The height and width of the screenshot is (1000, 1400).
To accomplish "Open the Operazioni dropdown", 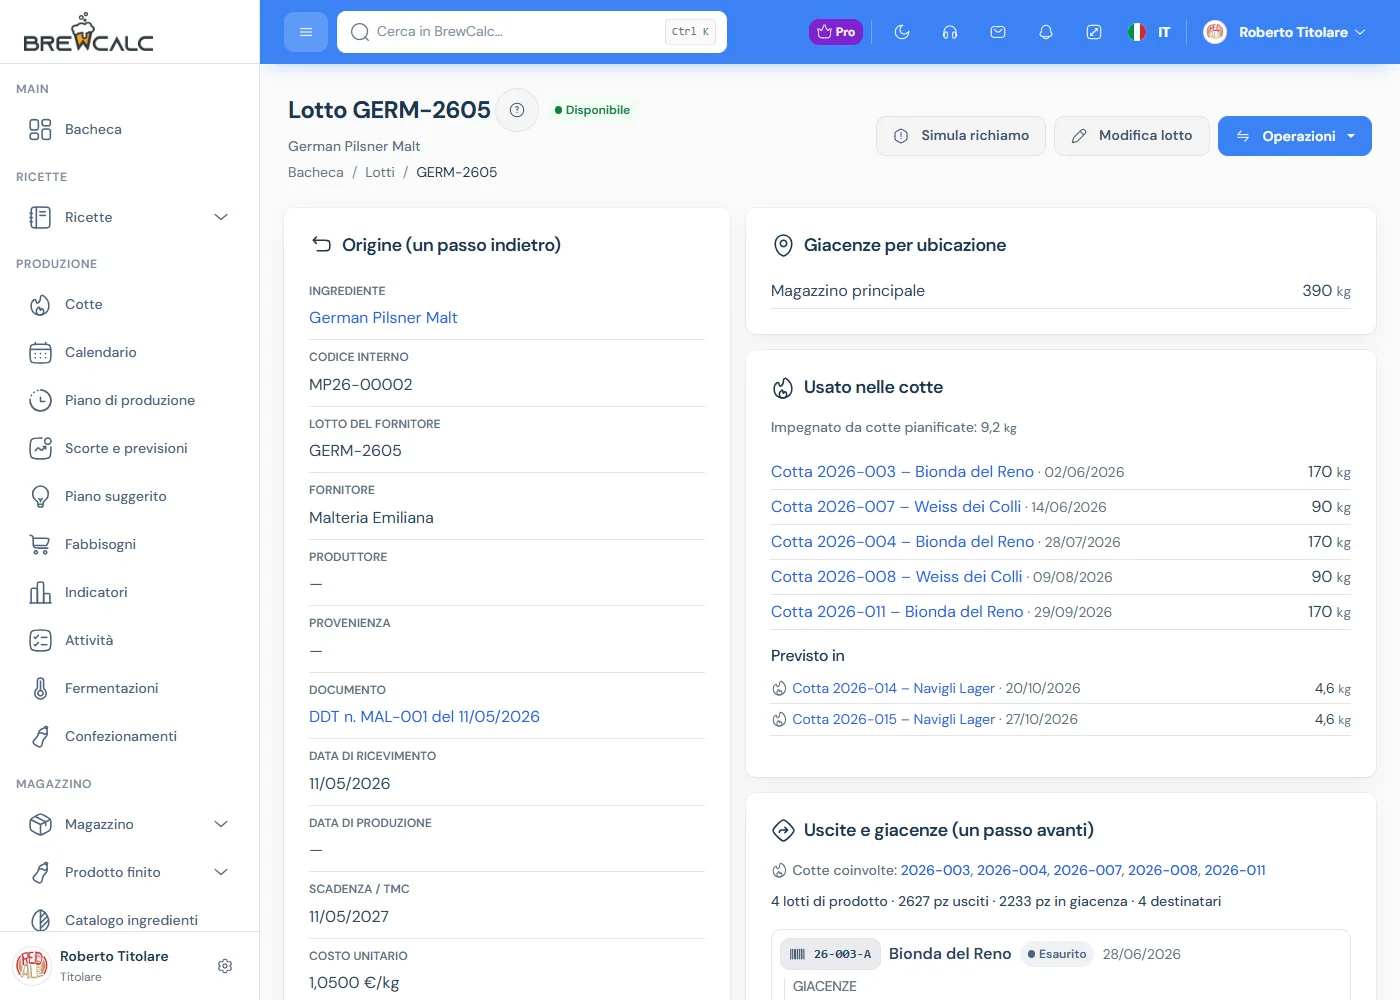I will [x=1295, y=136].
